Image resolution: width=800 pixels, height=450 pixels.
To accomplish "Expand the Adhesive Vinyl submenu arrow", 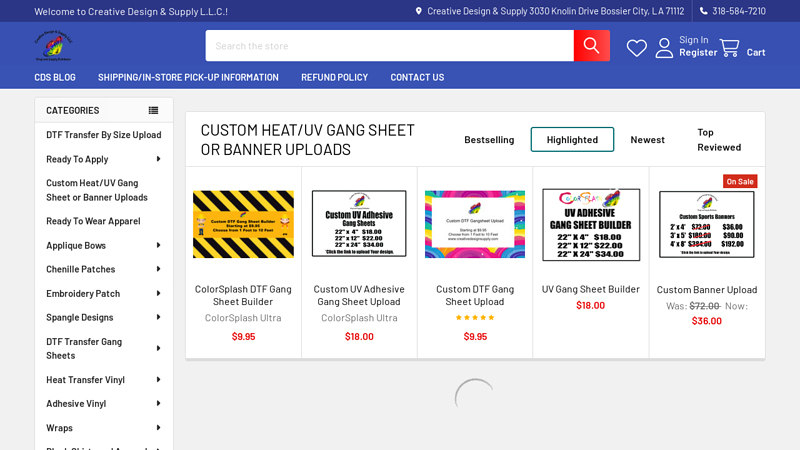I will [158, 404].
